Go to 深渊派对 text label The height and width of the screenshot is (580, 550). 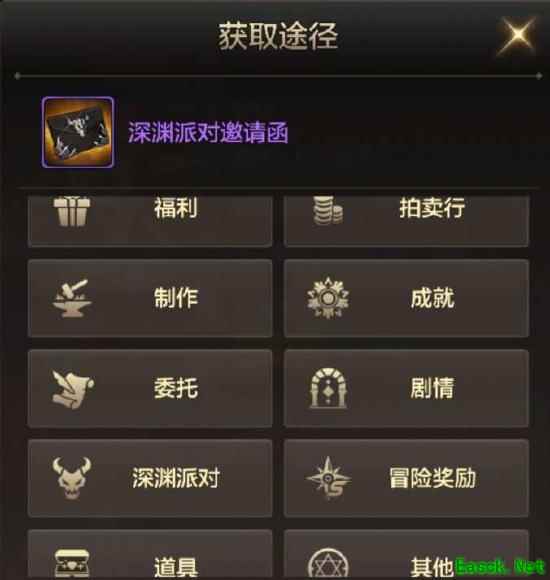coord(176,478)
